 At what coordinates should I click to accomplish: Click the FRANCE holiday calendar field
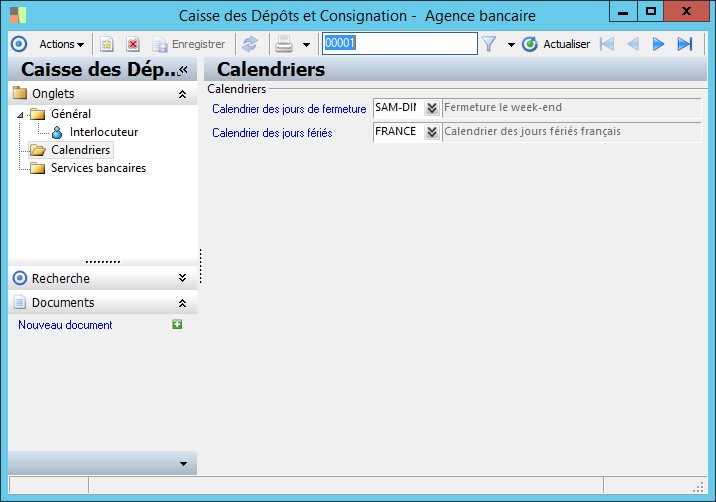click(398, 132)
